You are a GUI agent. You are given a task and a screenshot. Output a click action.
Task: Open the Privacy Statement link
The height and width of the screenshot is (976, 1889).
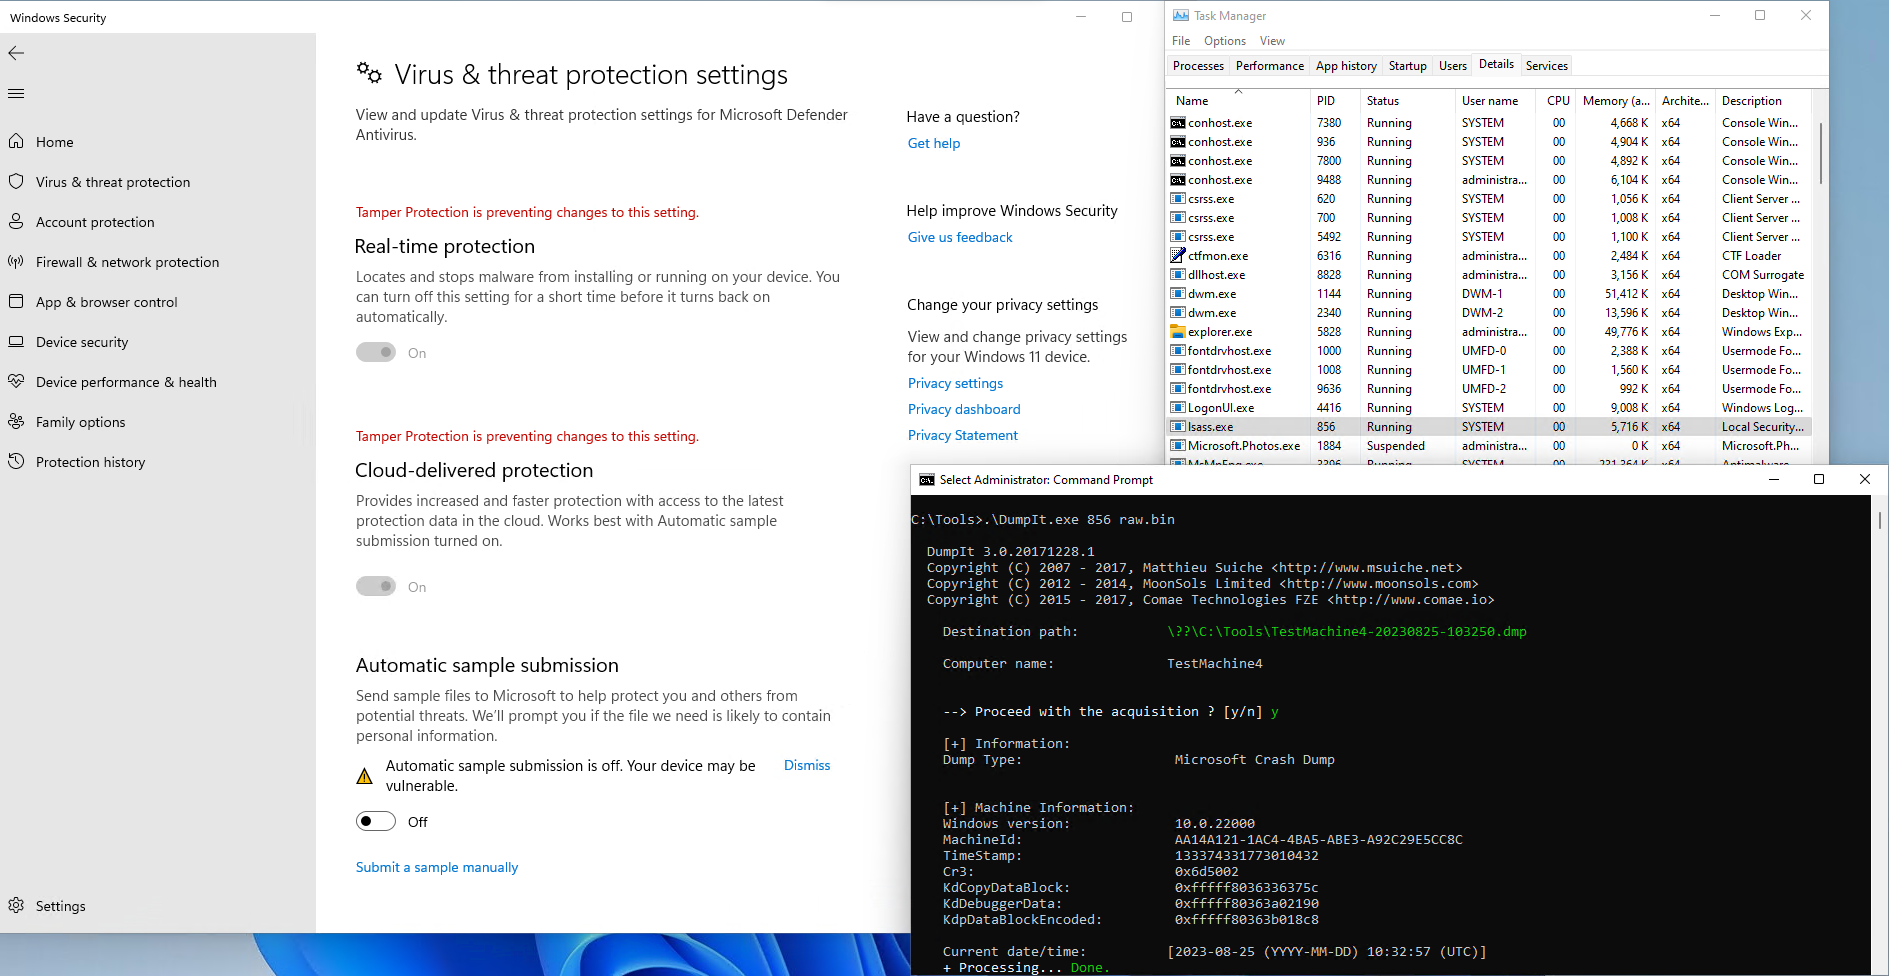(x=962, y=435)
